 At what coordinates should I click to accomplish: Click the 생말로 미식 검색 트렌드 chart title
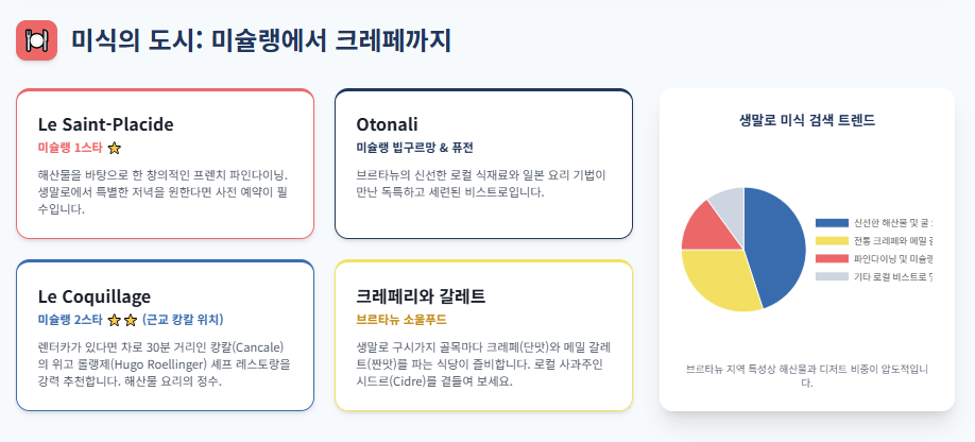tap(807, 121)
